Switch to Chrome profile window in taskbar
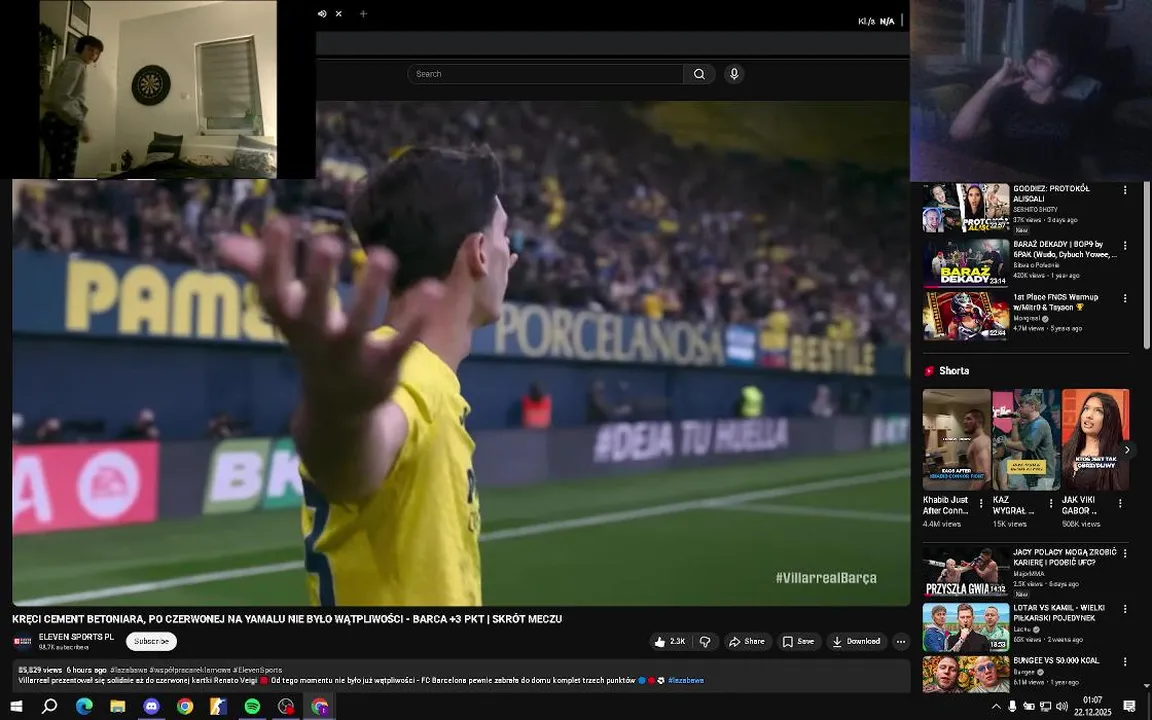Screen dimensions: 1152x720 [320, 706]
